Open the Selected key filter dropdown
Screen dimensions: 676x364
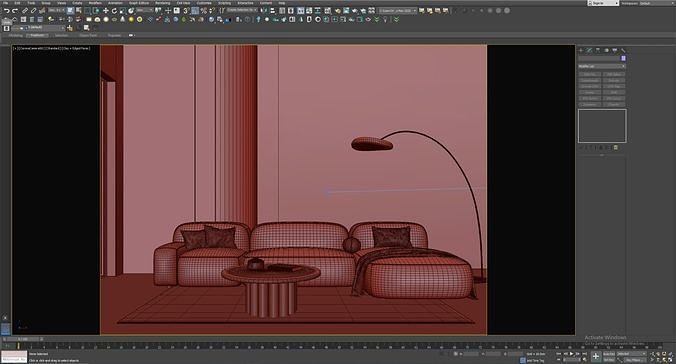(x=632, y=354)
